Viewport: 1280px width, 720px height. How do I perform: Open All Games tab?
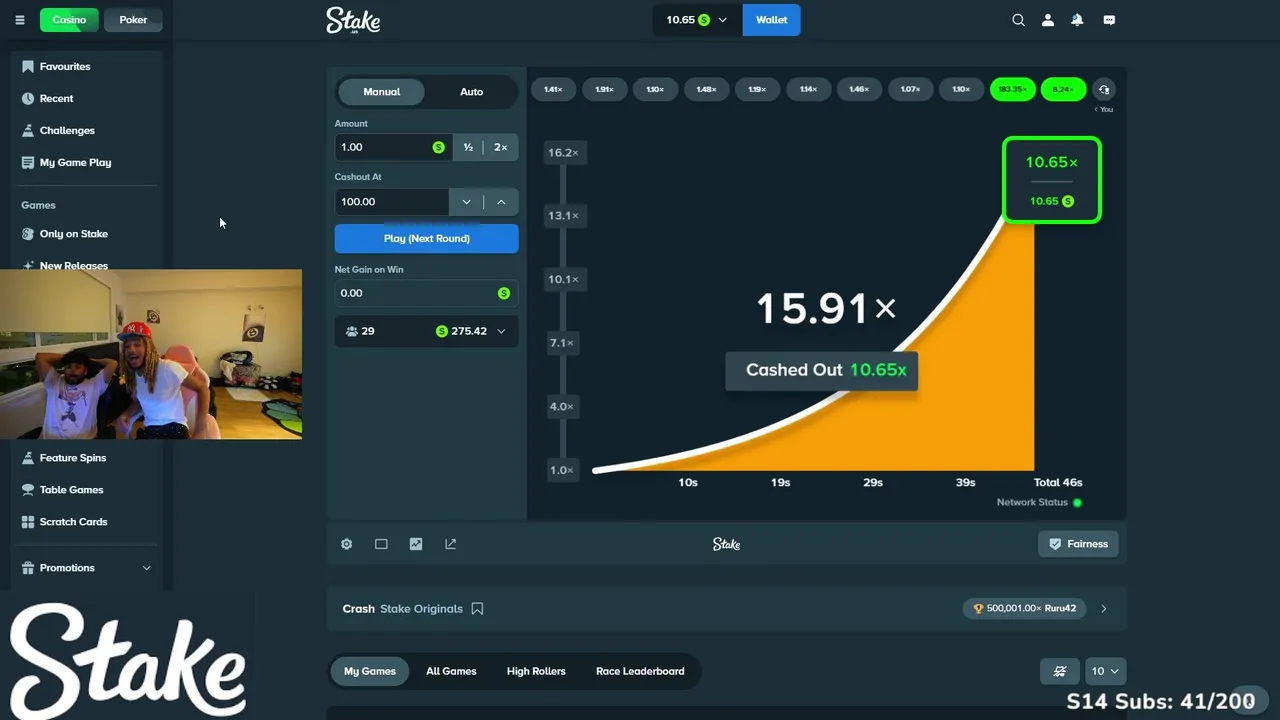[x=451, y=671]
